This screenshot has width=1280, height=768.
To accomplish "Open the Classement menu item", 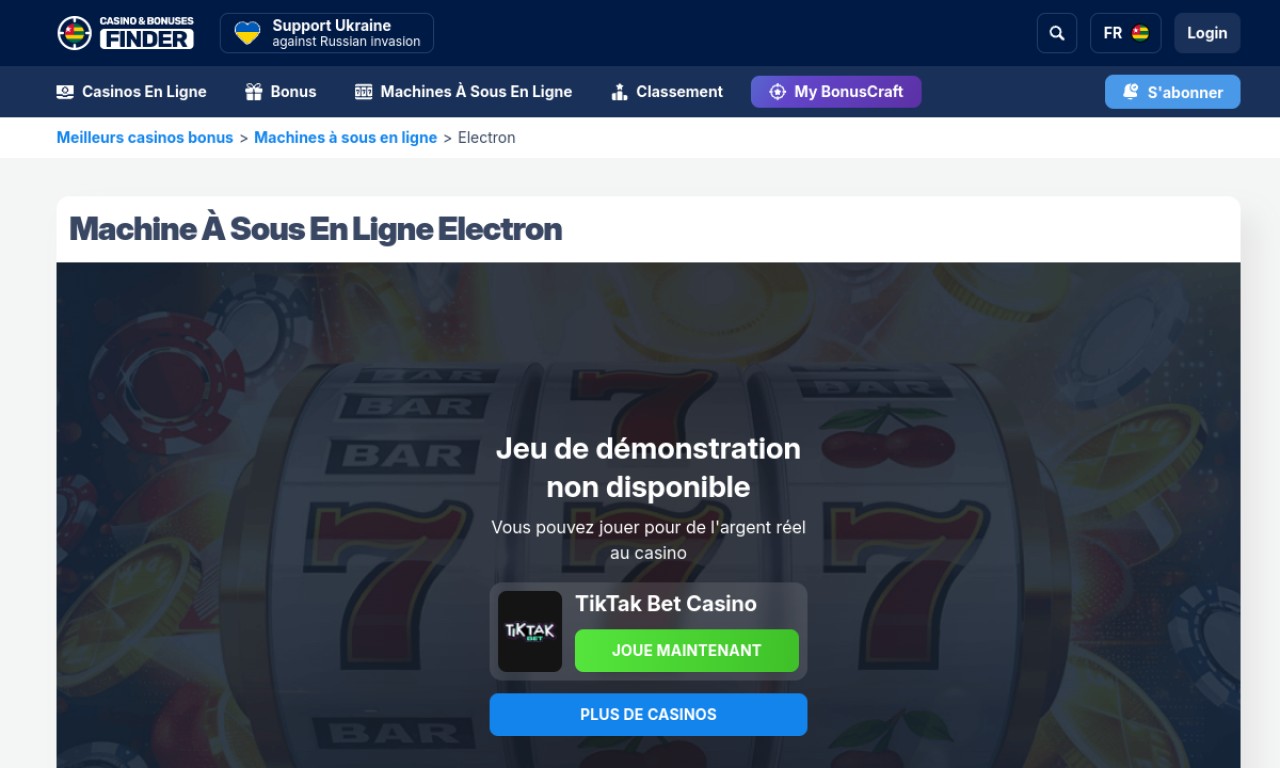I will point(667,92).
